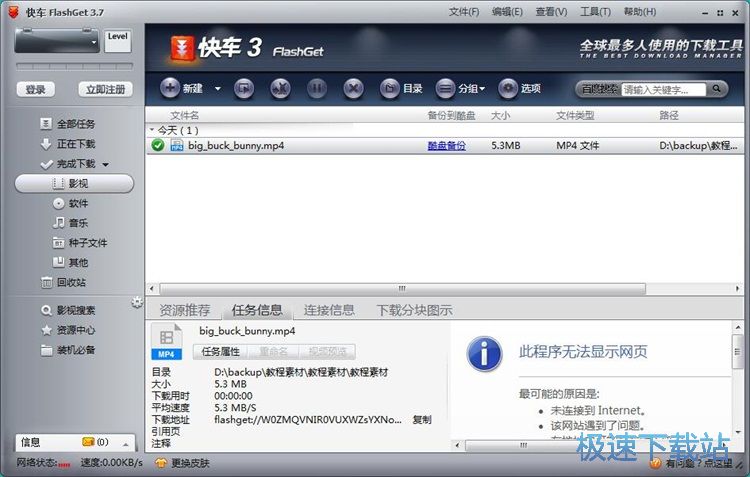Collapse the 今天 (1) group
Viewport: 750px width, 477px height.
click(152, 130)
